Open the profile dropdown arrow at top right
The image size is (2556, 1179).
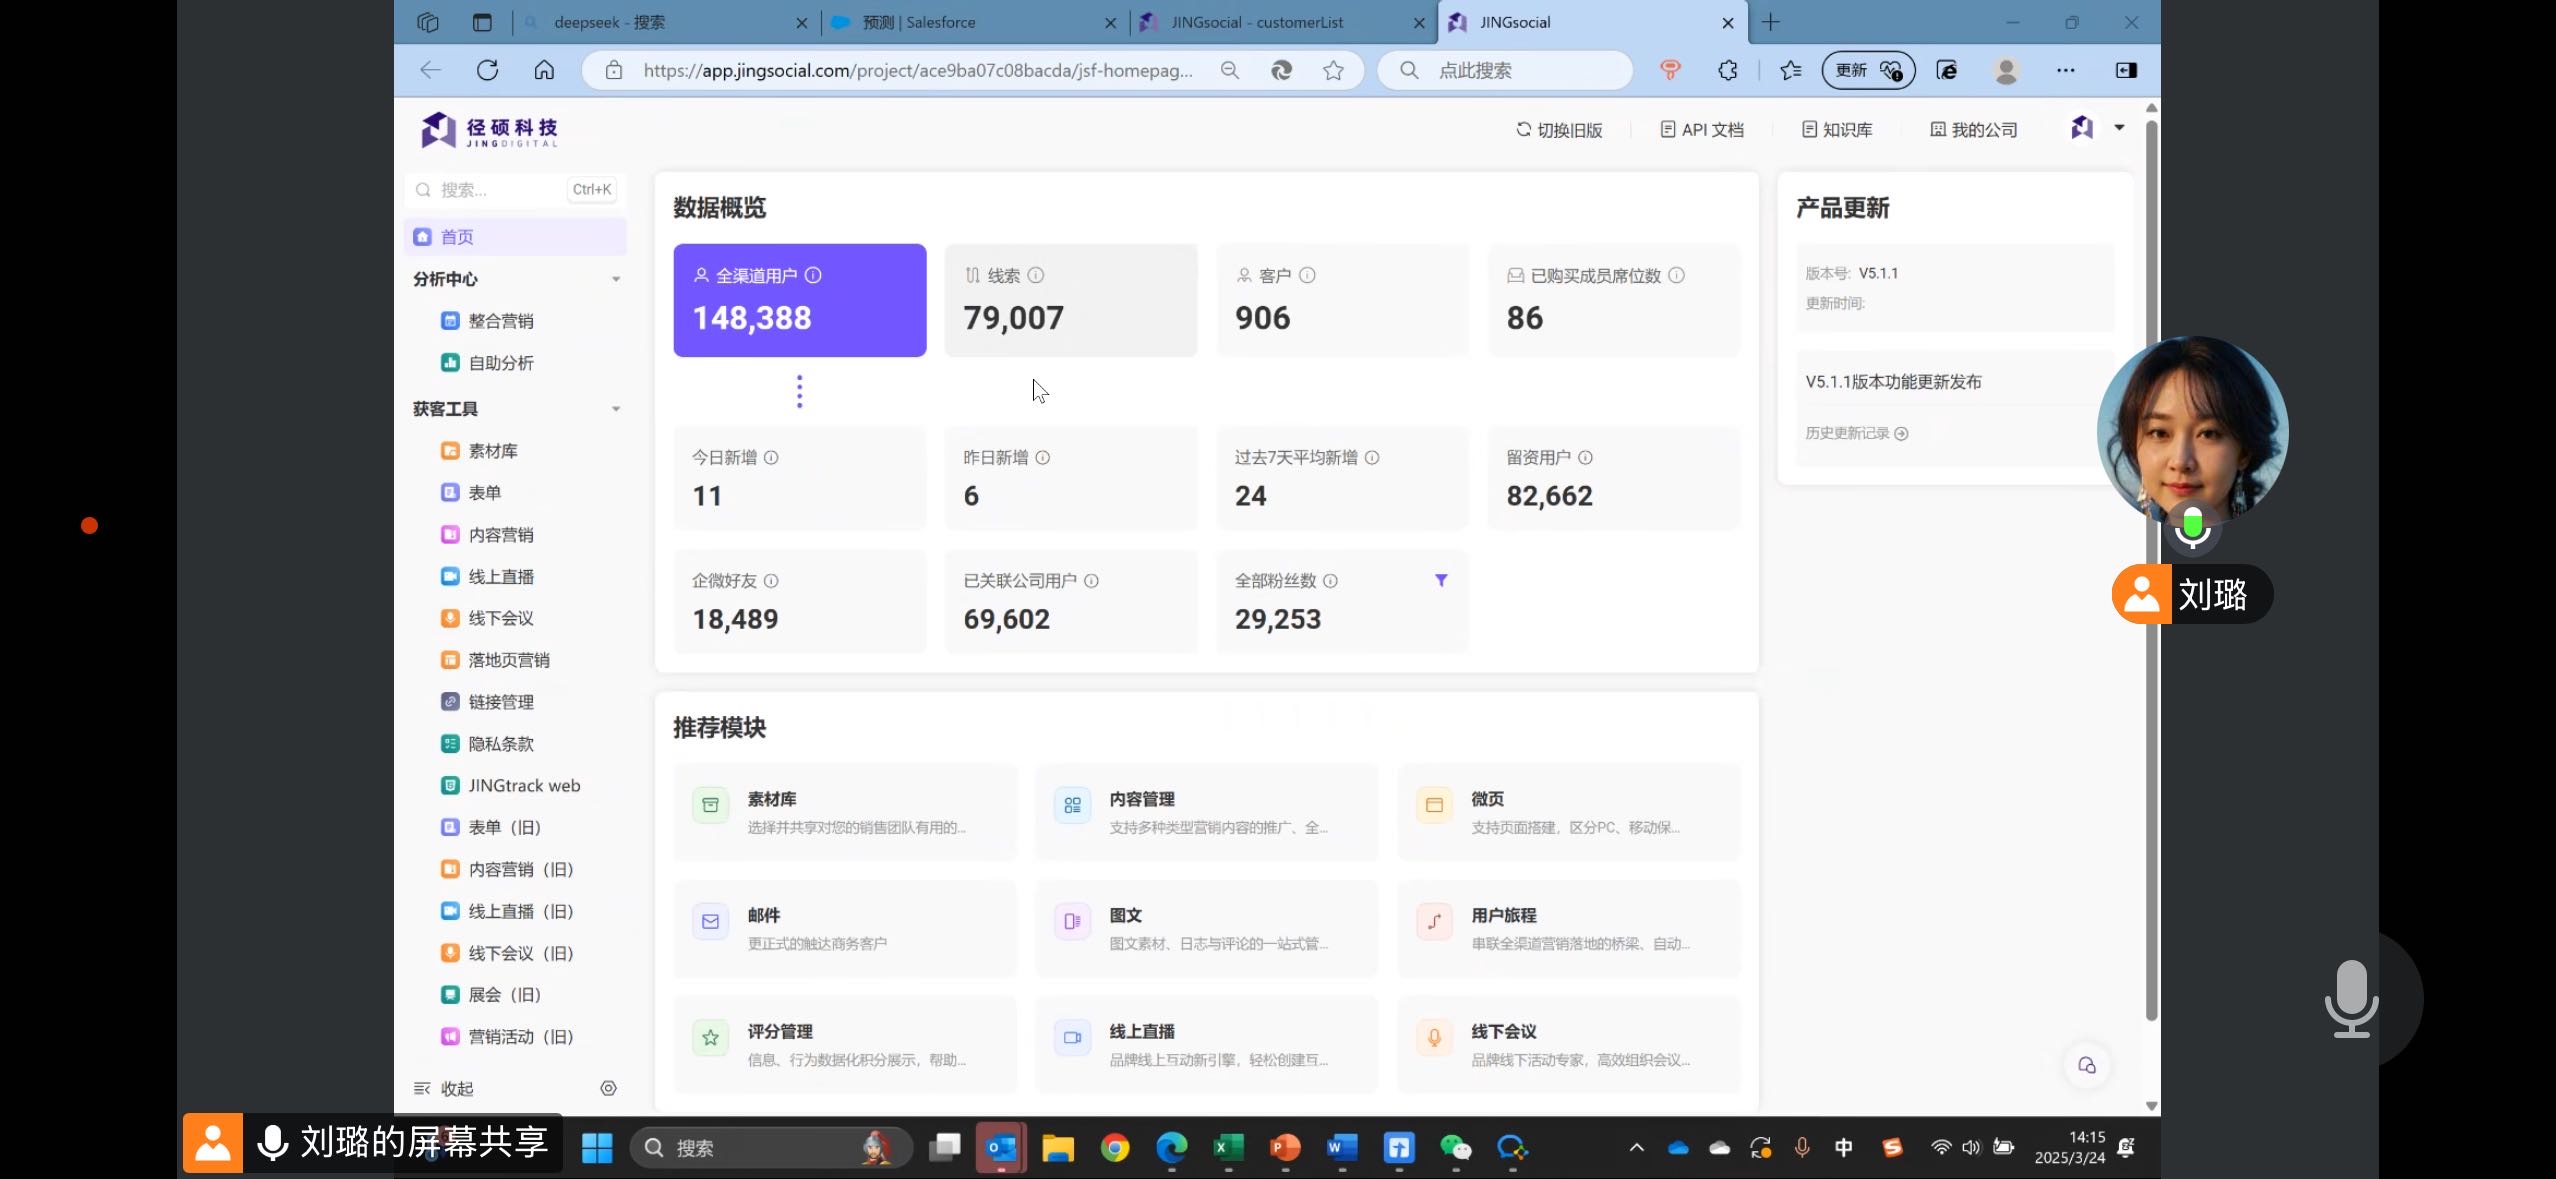point(2119,128)
